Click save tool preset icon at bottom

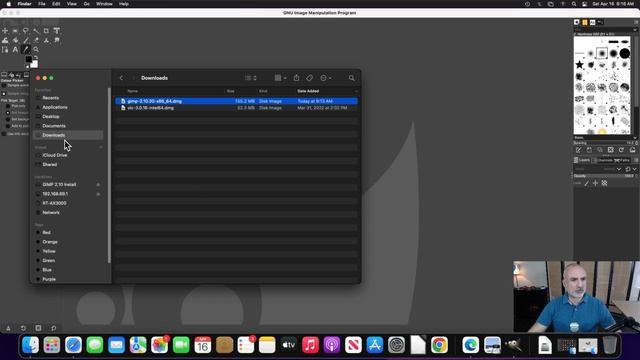(x=8, y=328)
